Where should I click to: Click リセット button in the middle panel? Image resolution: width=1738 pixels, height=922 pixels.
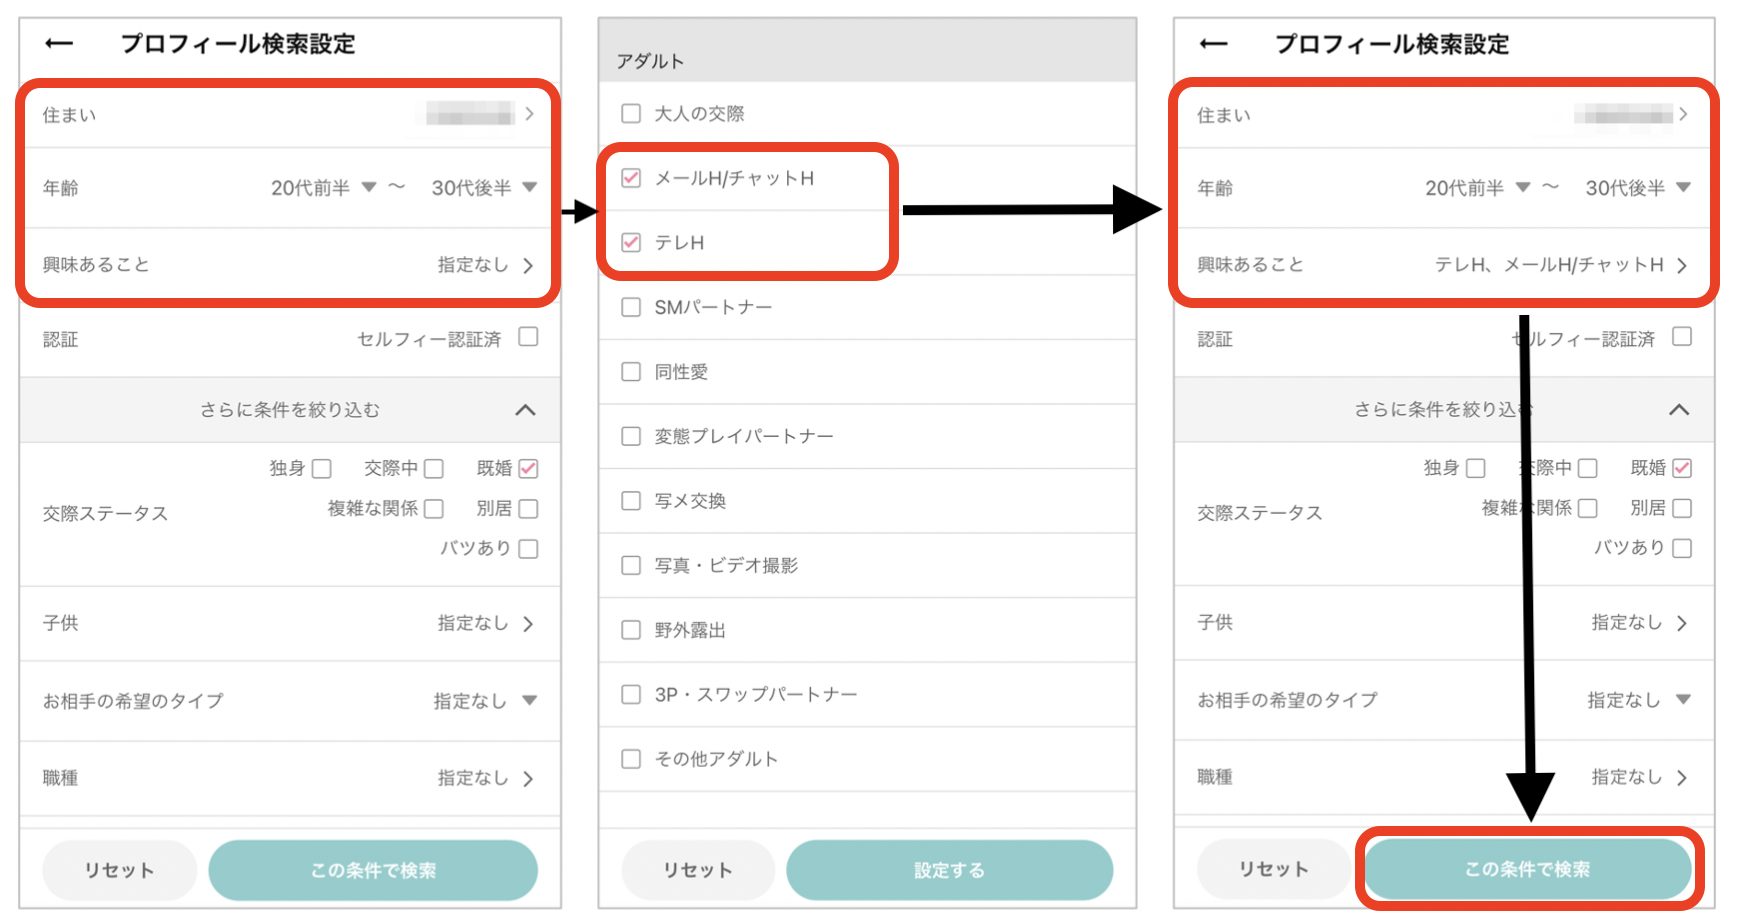698,870
